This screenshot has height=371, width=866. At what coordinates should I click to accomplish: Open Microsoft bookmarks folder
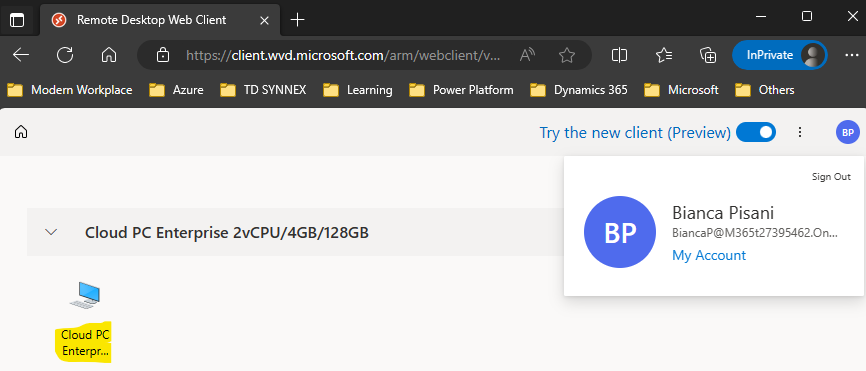pos(681,89)
